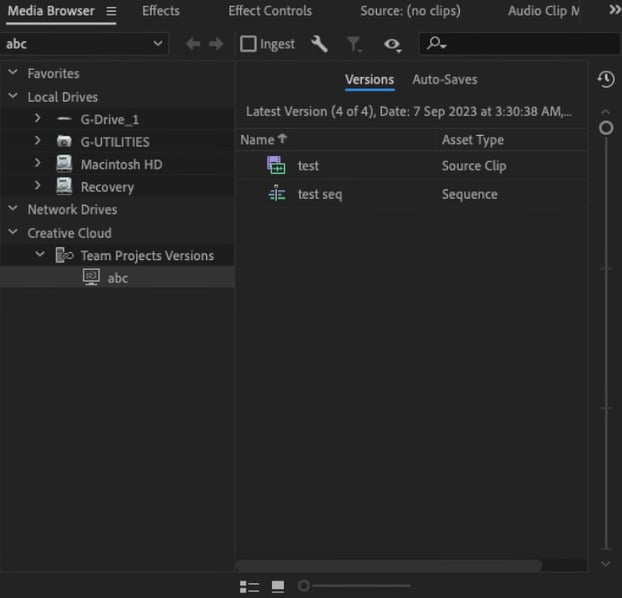Open the directory viewers eye dropdown
The height and width of the screenshot is (598, 622).
pyautogui.click(x=392, y=44)
